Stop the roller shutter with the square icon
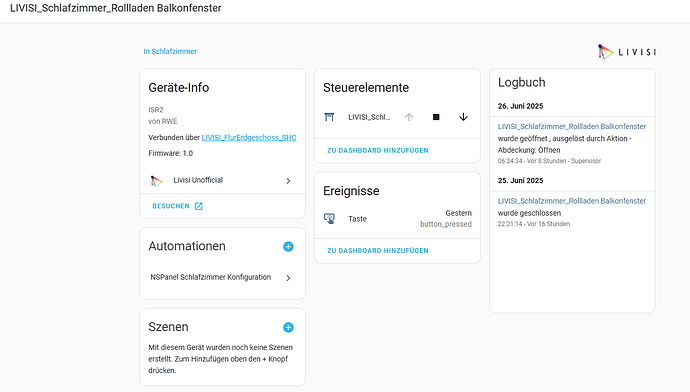The width and height of the screenshot is (690, 392). [436, 117]
